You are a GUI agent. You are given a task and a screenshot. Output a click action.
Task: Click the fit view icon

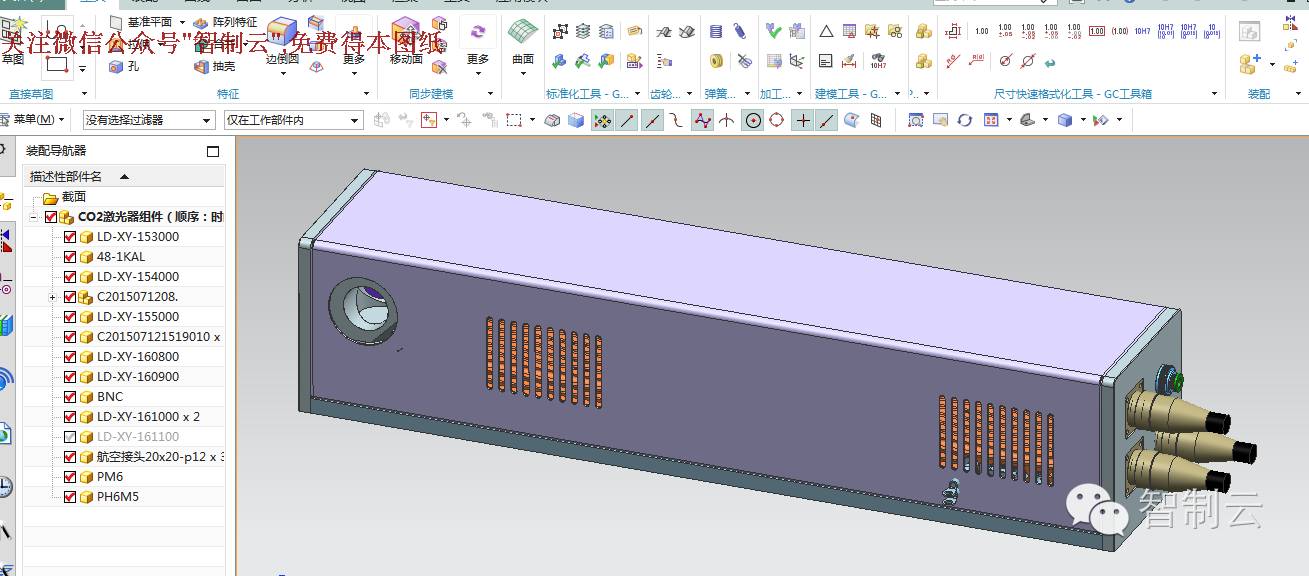click(x=915, y=120)
